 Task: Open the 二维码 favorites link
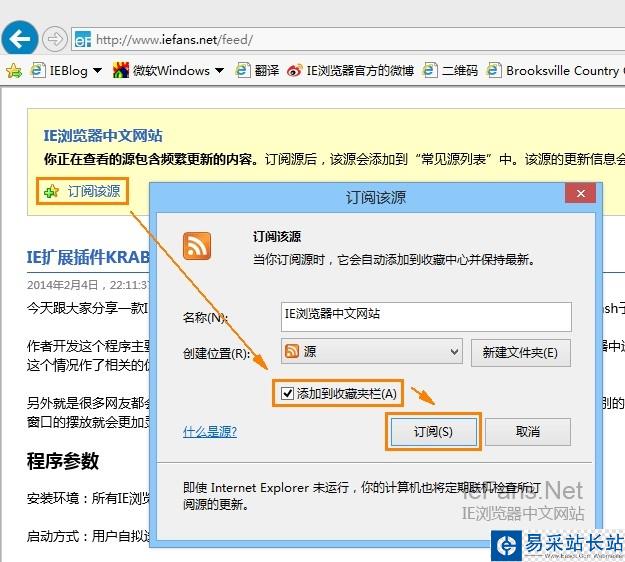coord(450,71)
